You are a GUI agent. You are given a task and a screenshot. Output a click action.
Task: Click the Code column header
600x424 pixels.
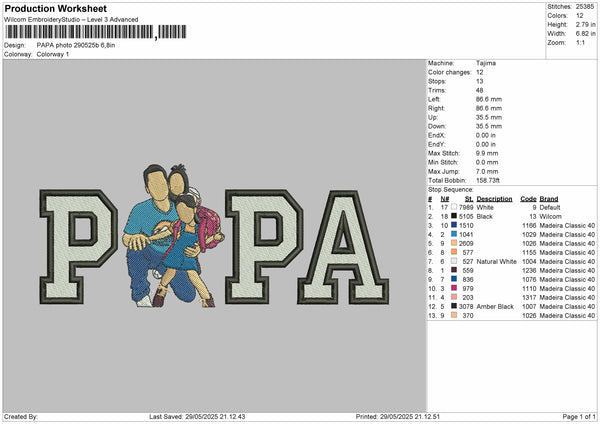[529, 198]
